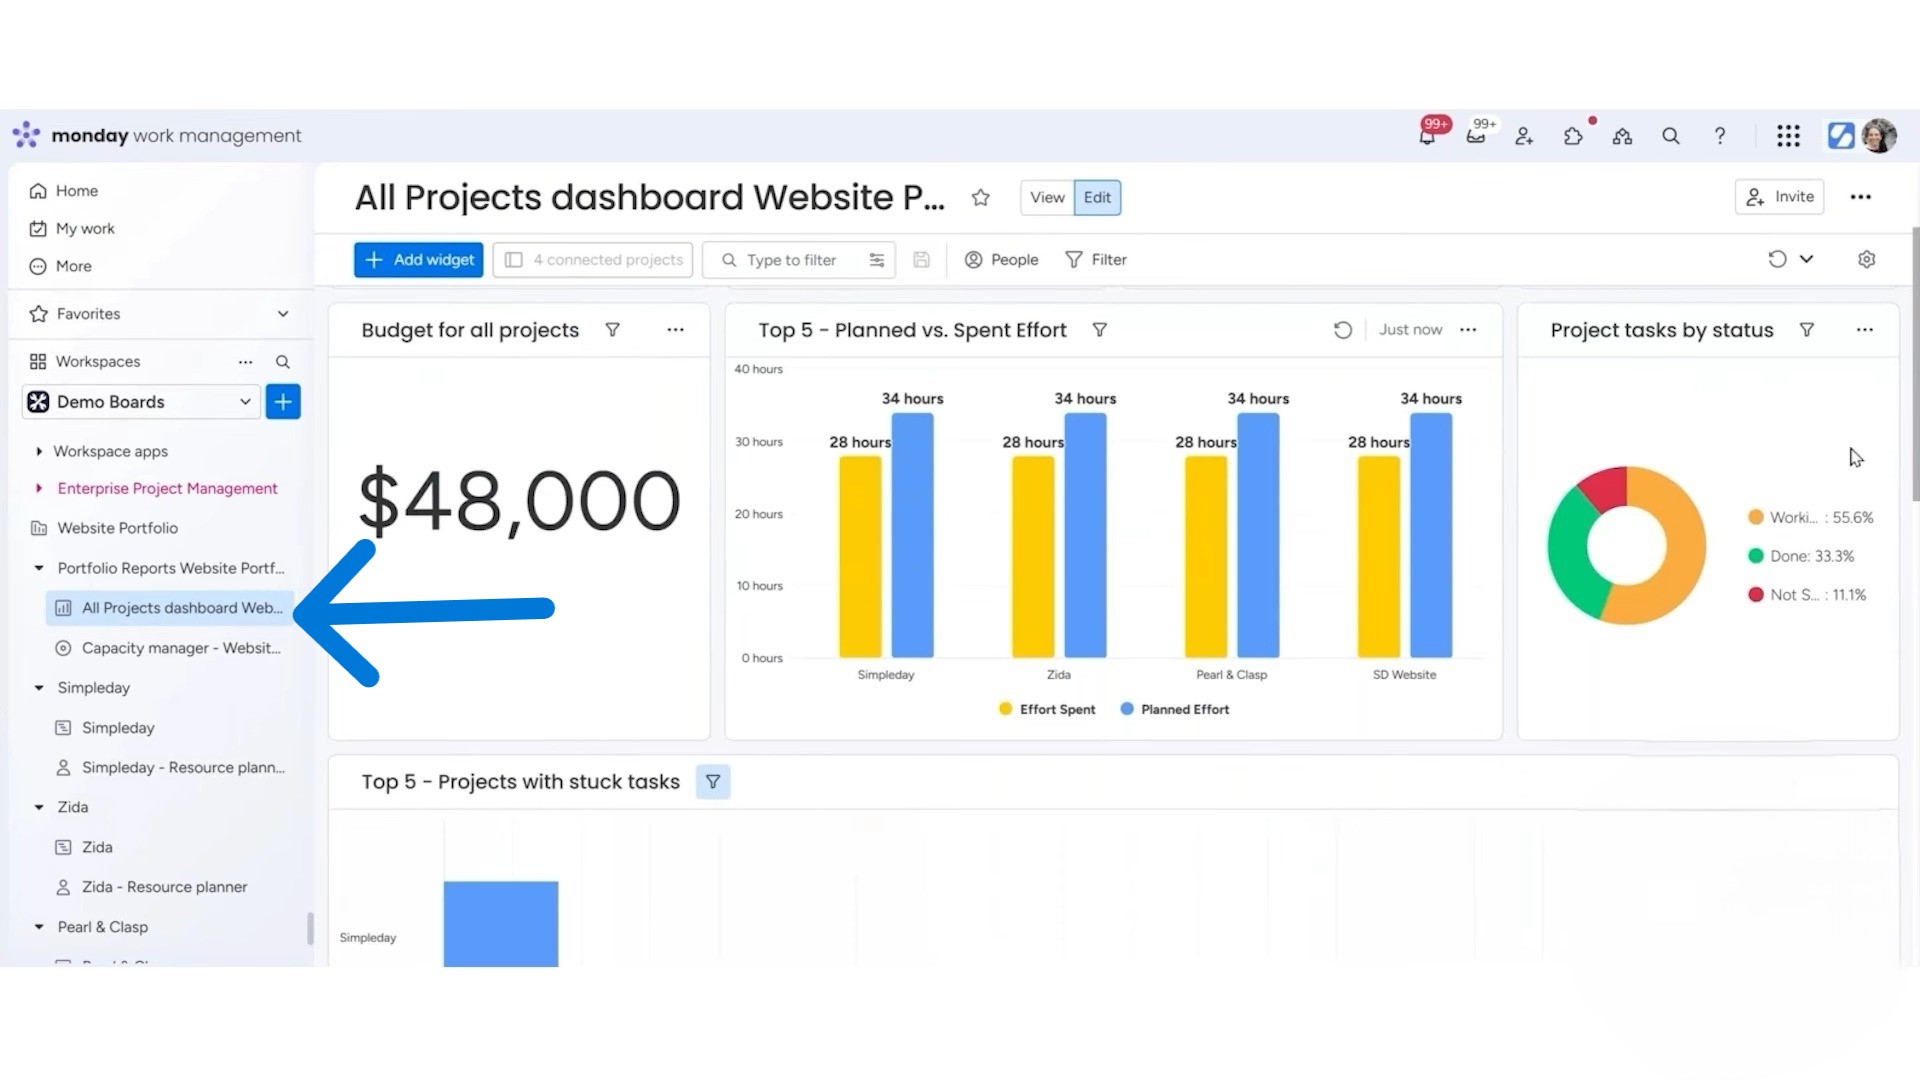Open the Website Portfolio board
The width and height of the screenshot is (1920, 1080).
[105, 528]
